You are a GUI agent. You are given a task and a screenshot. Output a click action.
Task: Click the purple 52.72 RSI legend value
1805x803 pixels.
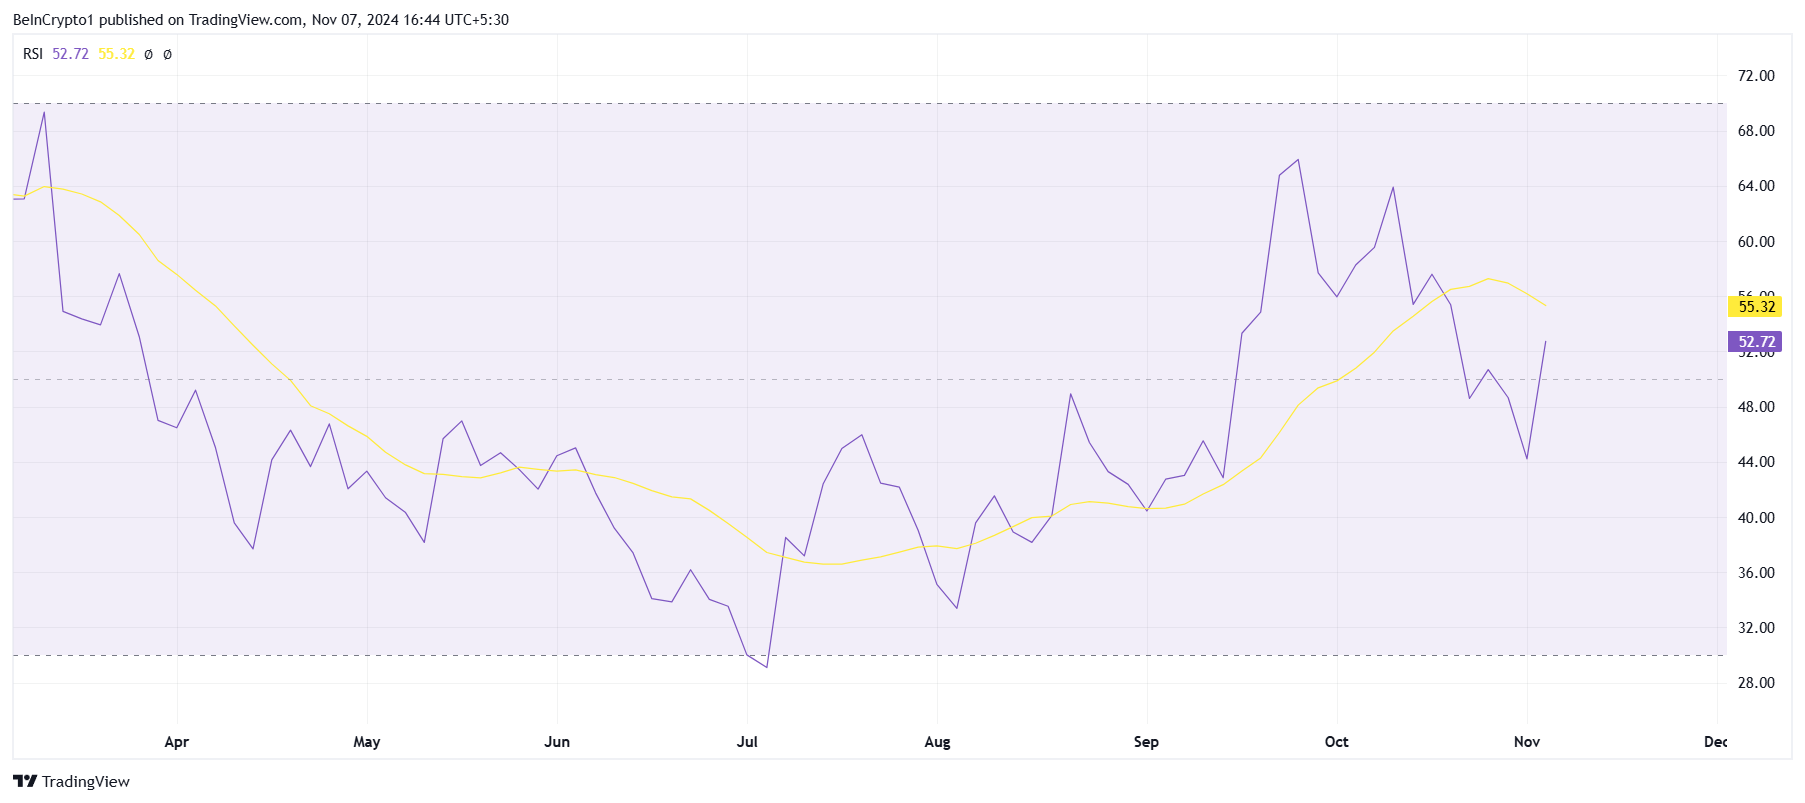[x=70, y=54]
